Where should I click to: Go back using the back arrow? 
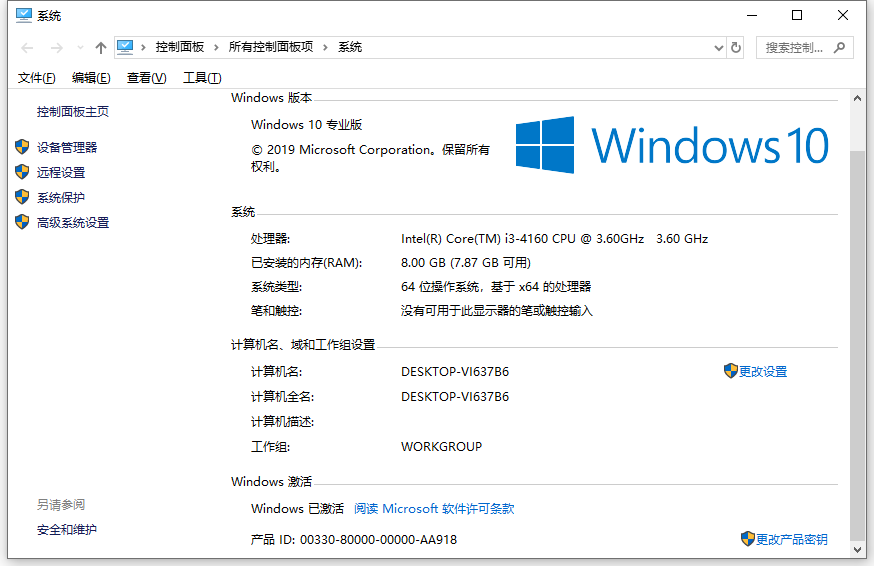point(27,48)
